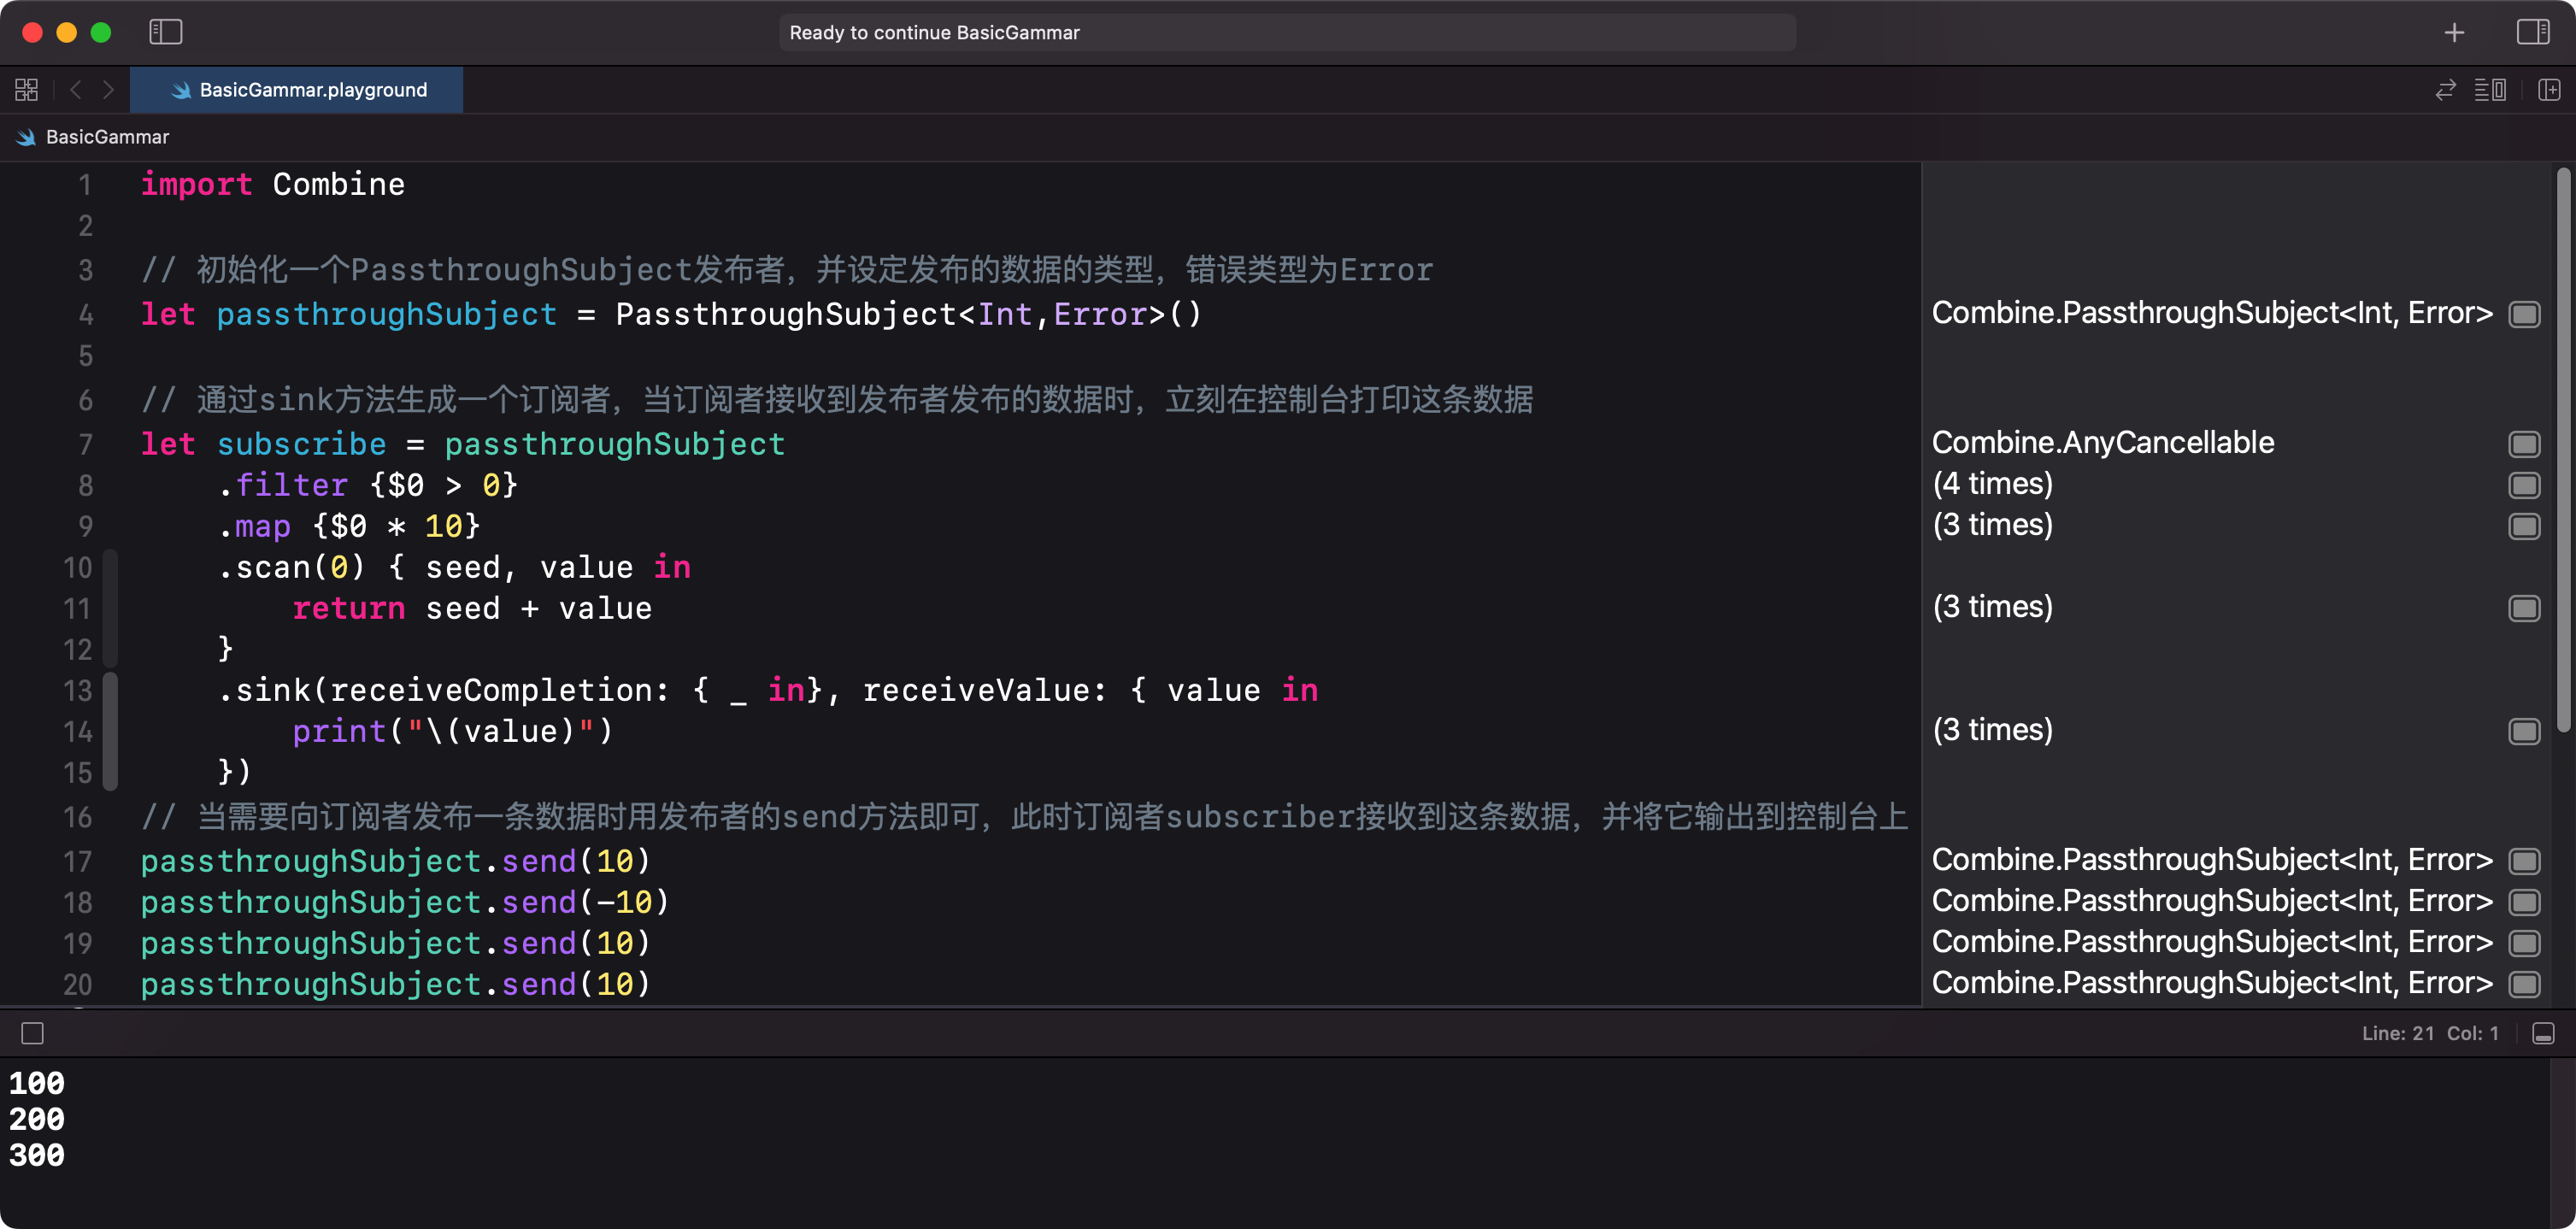Click BasicGammar in the jump bar

[x=107, y=137]
